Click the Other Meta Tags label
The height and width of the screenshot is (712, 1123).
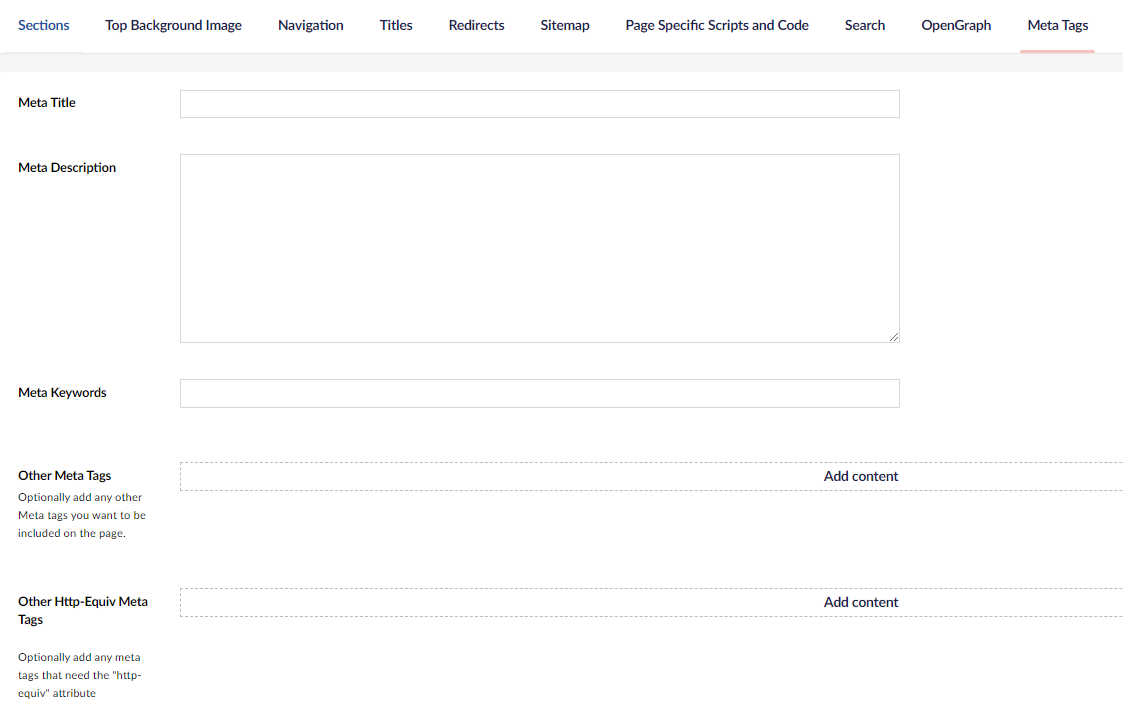[65, 475]
